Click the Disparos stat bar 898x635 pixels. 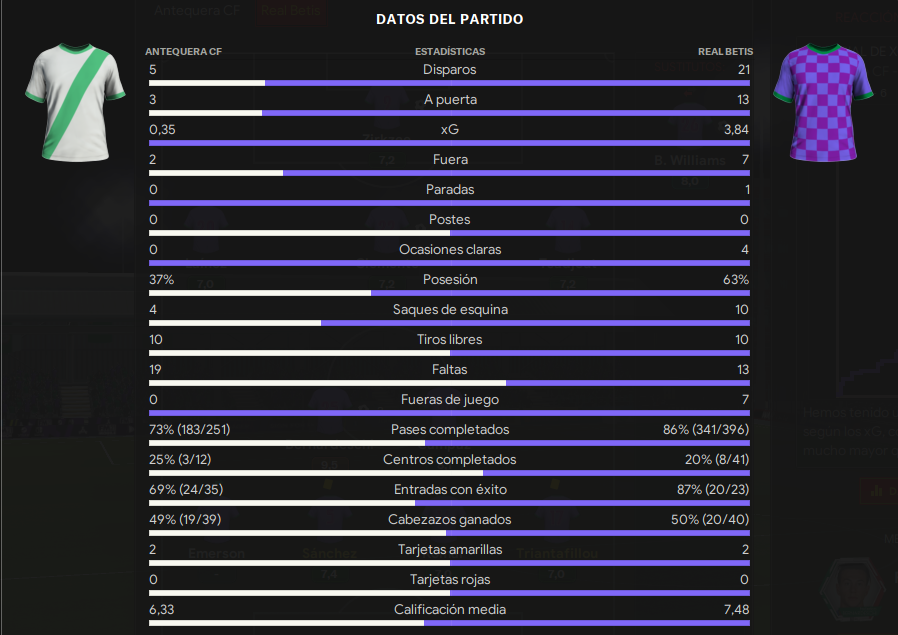coord(449,83)
